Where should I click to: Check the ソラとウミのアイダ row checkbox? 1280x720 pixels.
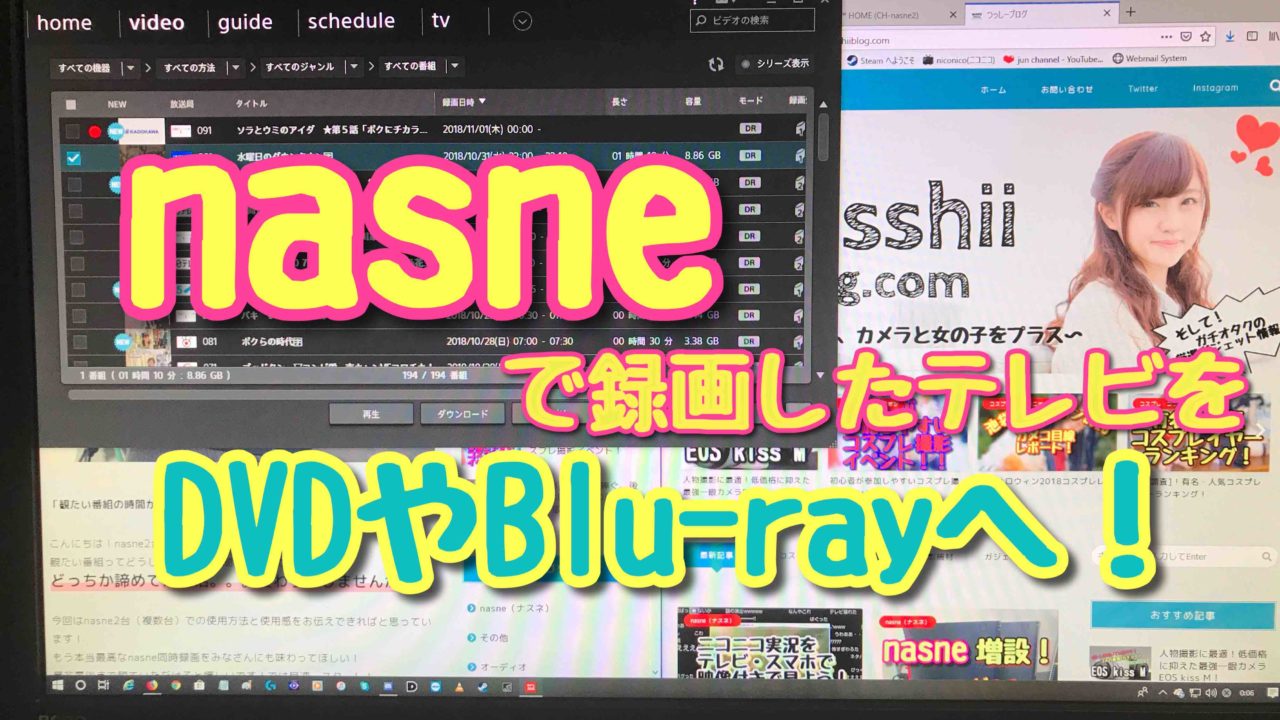click(x=72, y=131)
